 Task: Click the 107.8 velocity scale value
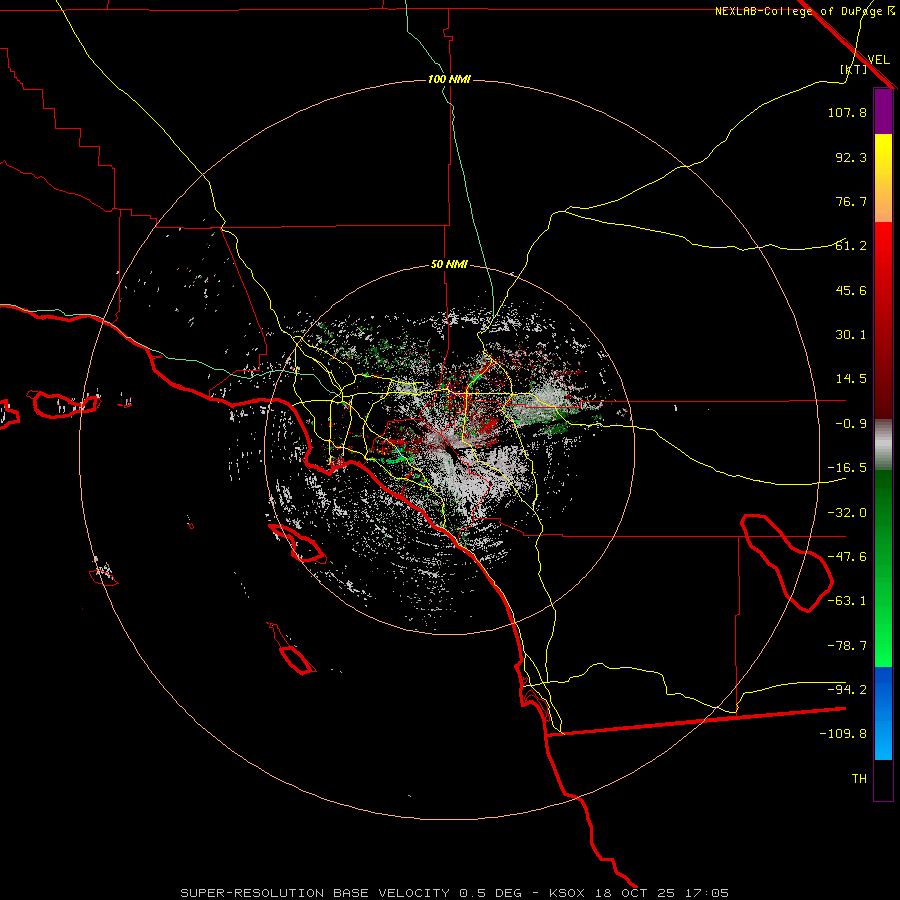(x=847, y=112)
